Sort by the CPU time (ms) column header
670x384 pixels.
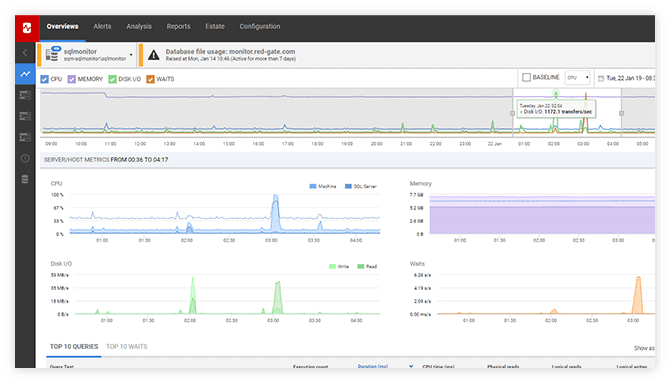pyautogui.click(x=438, y=366)
